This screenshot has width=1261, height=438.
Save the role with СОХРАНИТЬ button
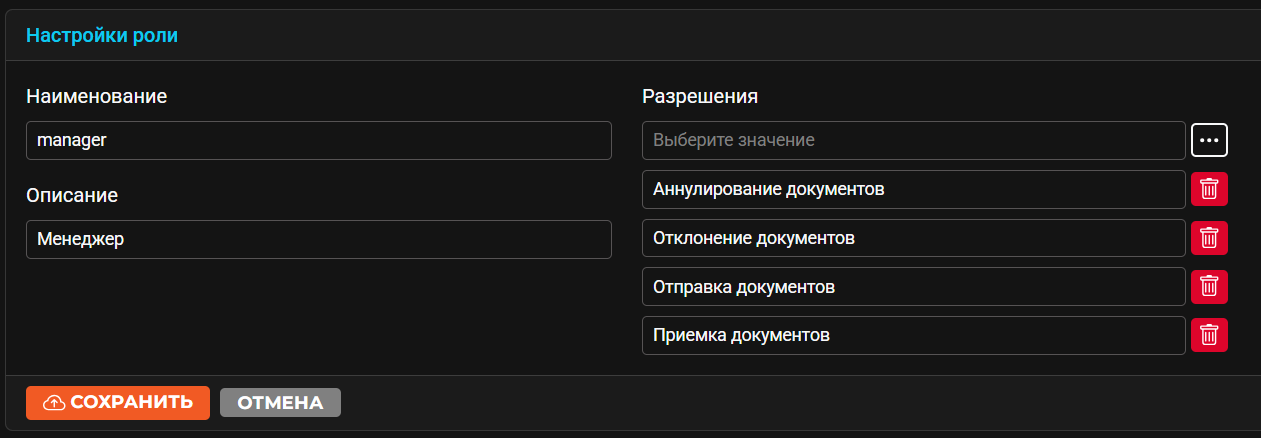coord(118,402)
